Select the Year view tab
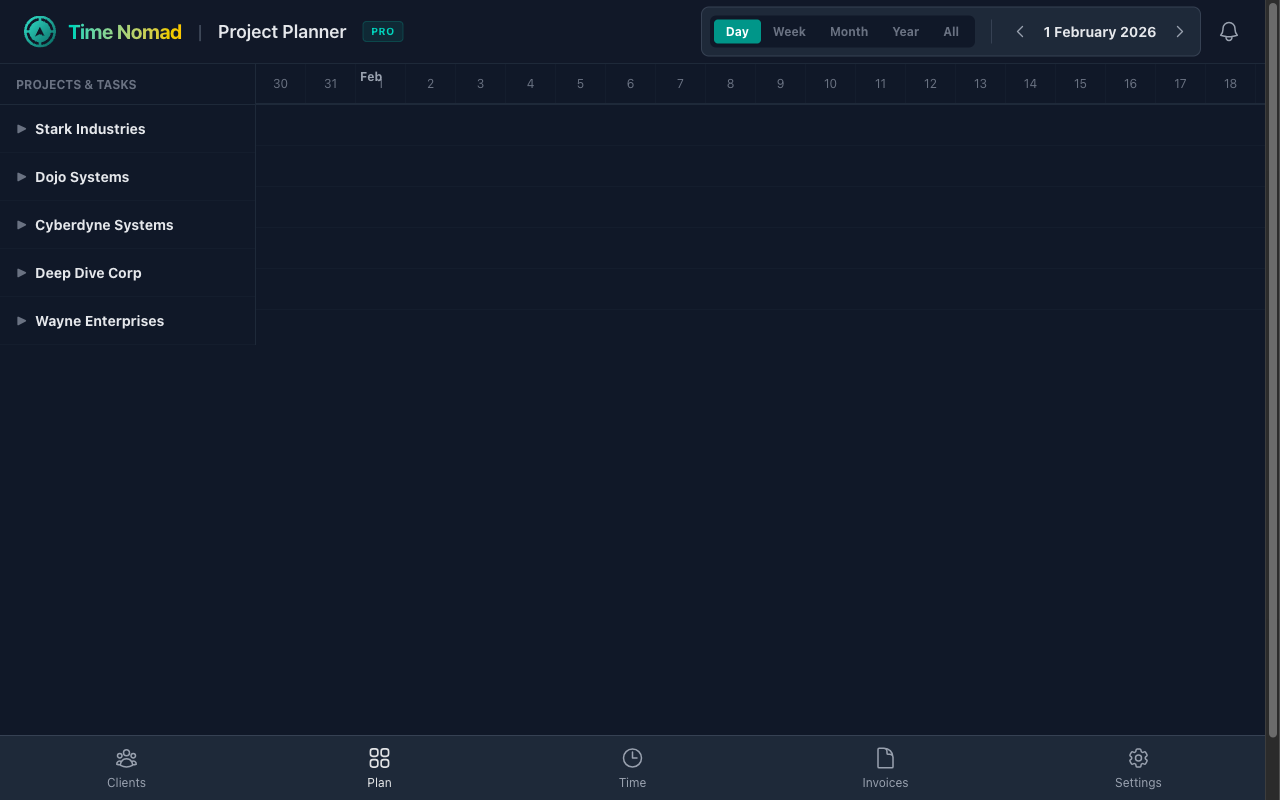The height and width of the screenshot is (800, 1280). point(905,31)
